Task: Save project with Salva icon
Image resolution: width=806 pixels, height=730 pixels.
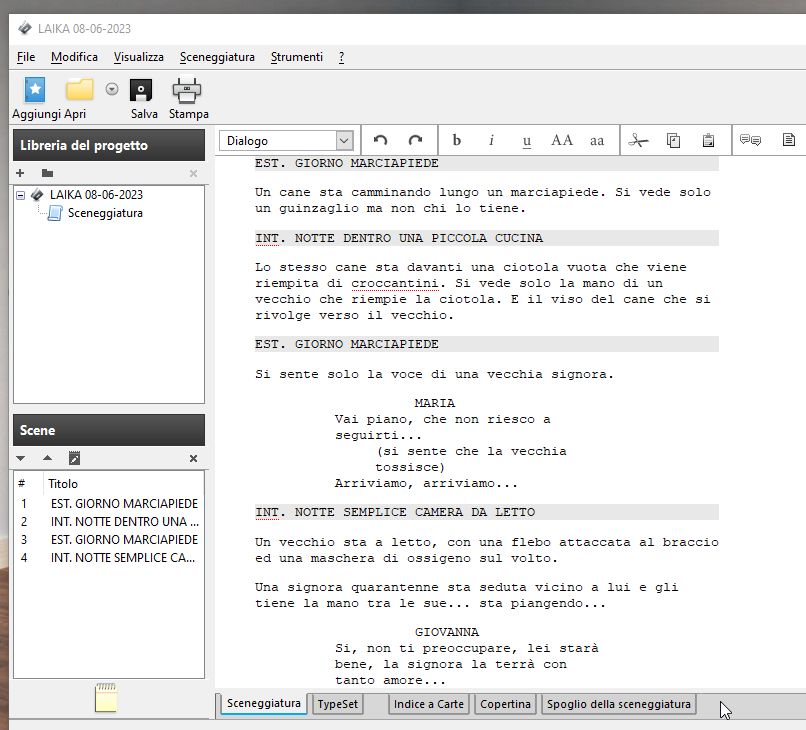Action: click(x=141, y=90)
